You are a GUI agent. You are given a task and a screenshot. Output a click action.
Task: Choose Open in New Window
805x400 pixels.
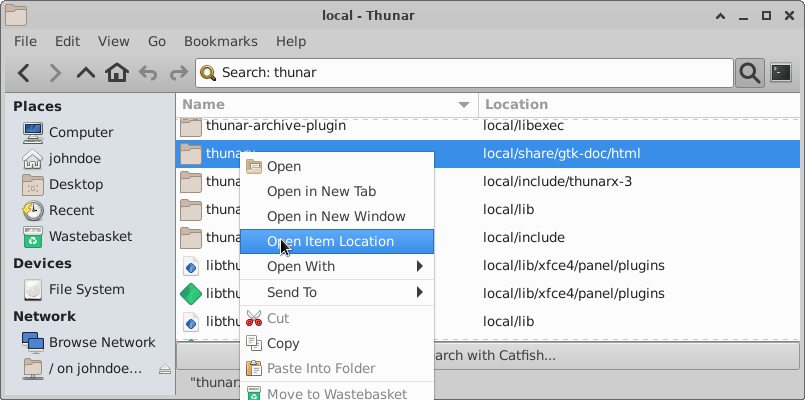[337, 217]
